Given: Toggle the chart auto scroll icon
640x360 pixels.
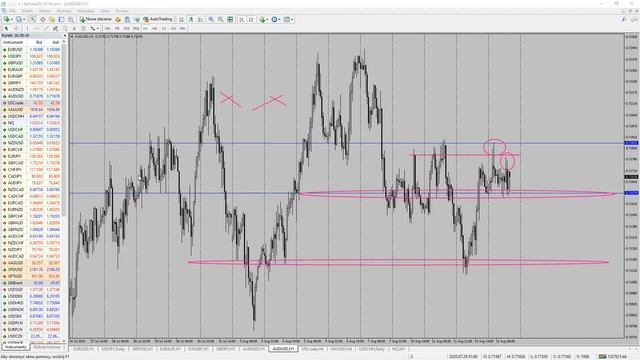Looking at the screenshot, I should [242, 19].
